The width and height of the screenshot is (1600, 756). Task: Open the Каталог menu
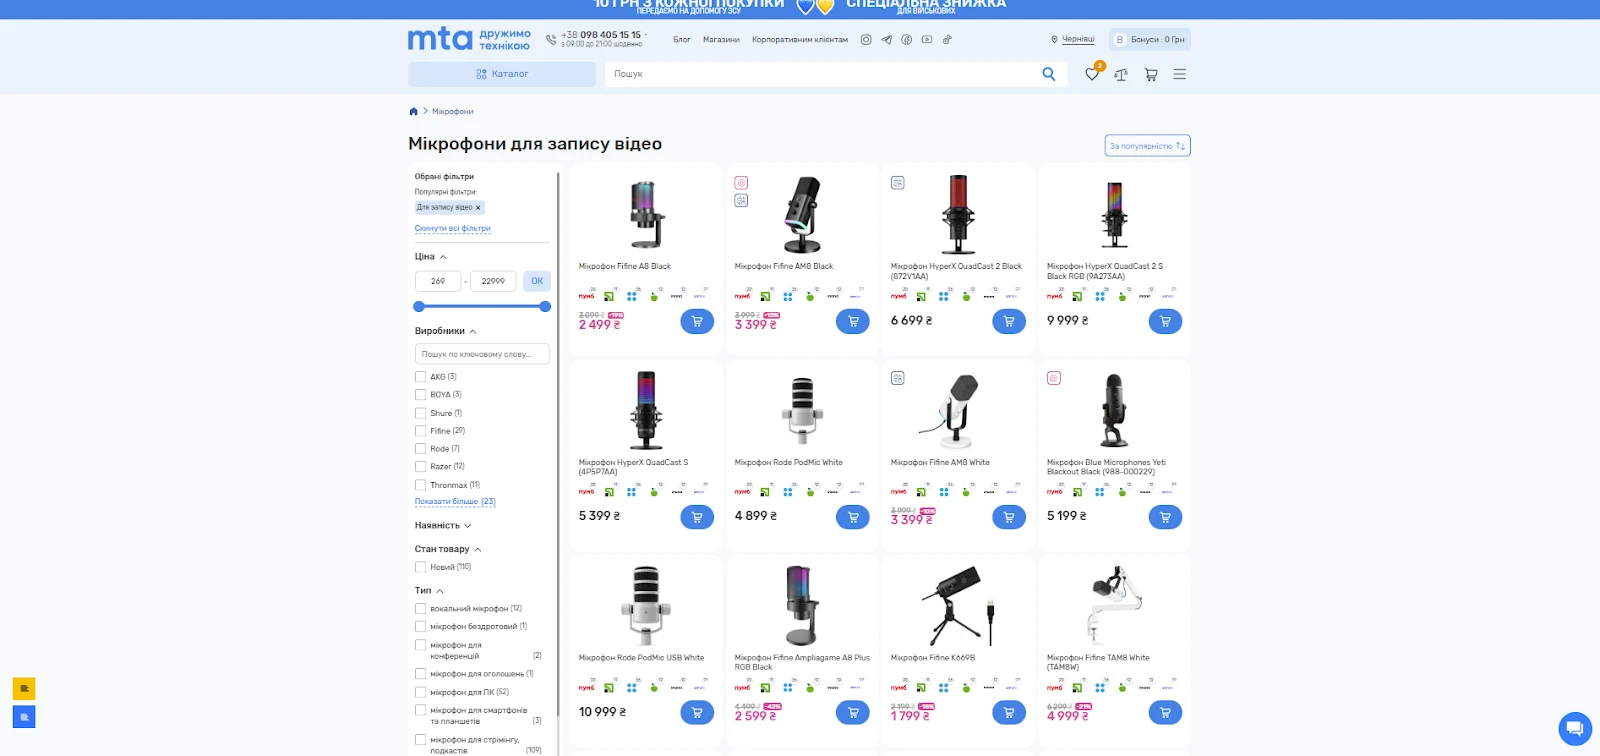tap(502, 74)
